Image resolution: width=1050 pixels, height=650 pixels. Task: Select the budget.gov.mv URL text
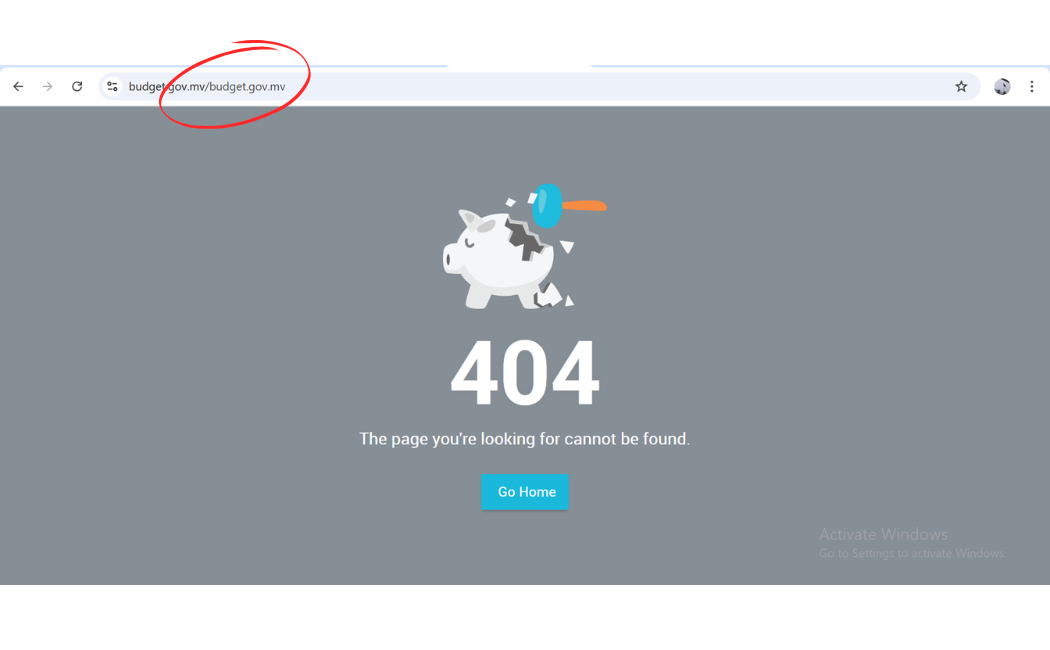click(x=207, y=86)
